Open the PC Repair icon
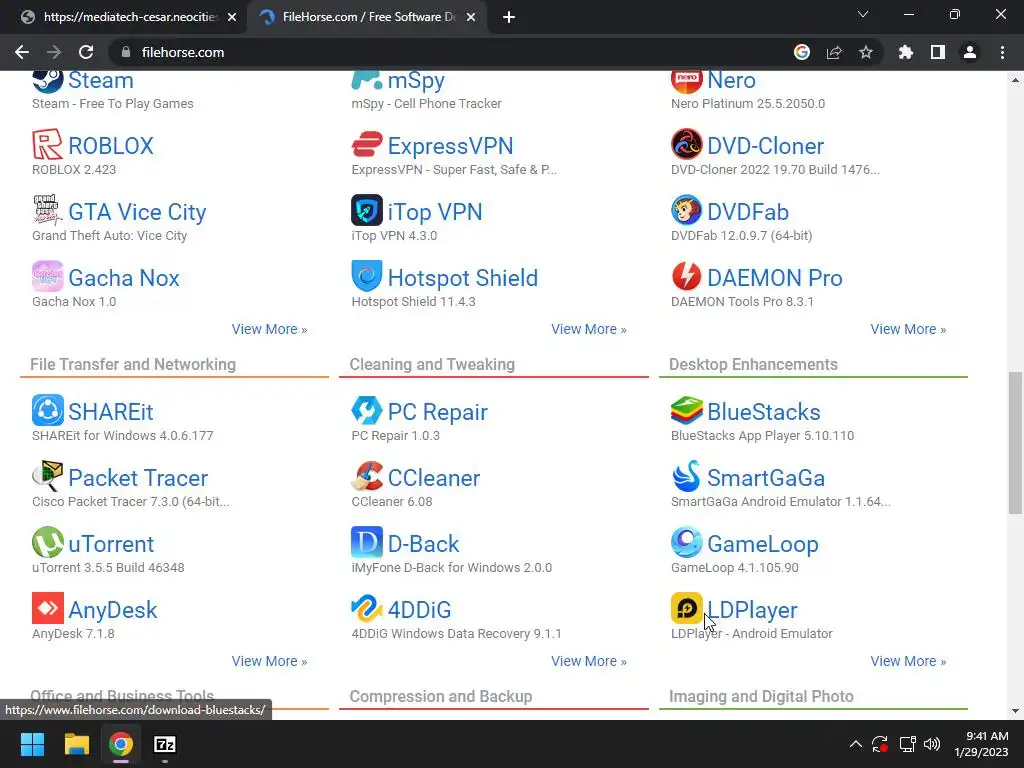Image resolution: width=1024 pixels, height=768 pixels. (367, 410)
